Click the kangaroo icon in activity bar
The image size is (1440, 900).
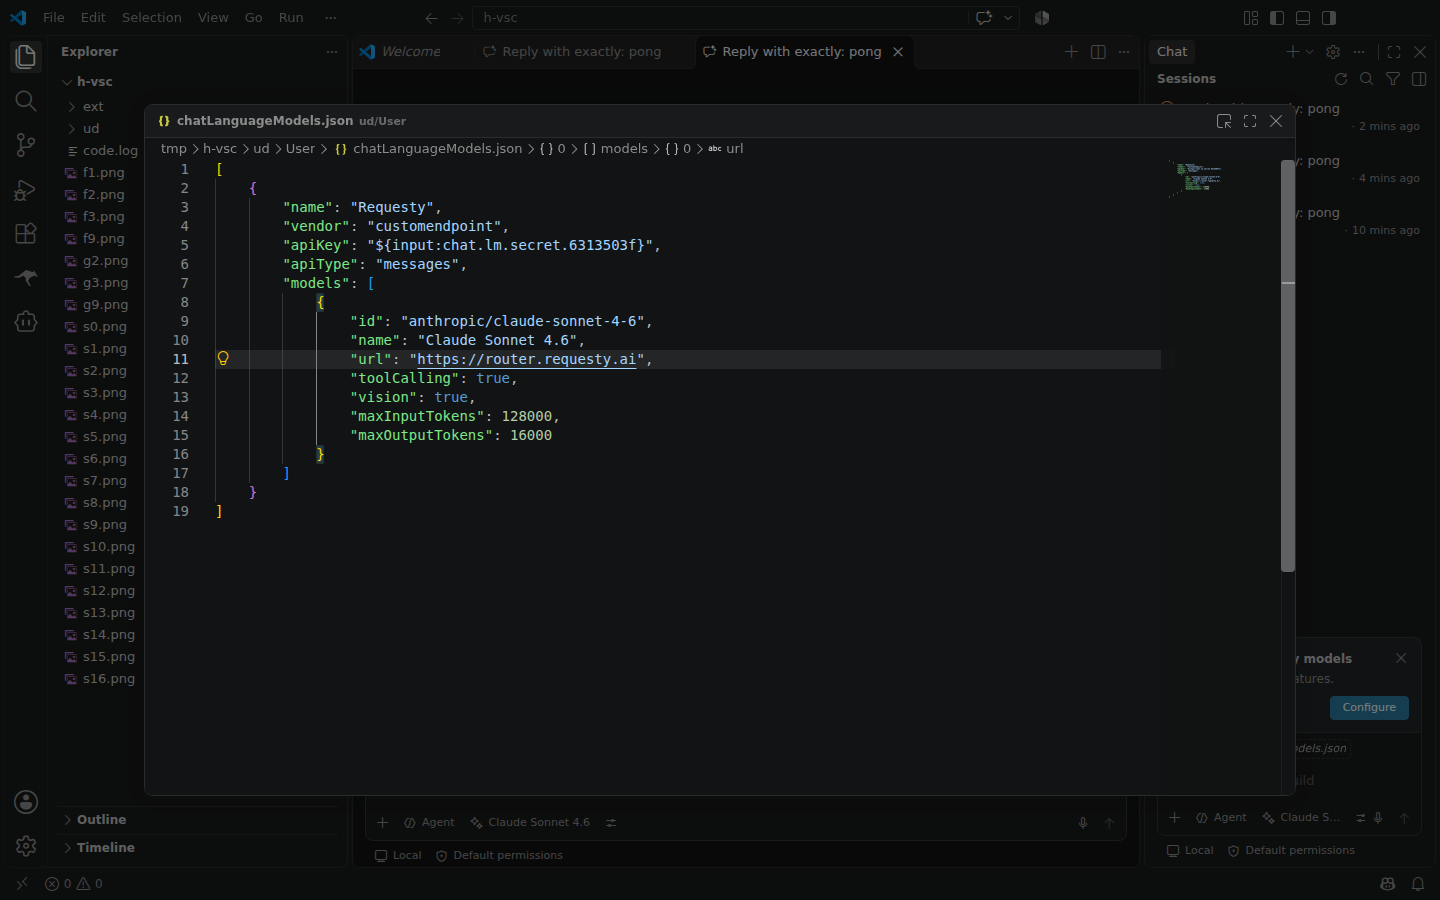26,277
